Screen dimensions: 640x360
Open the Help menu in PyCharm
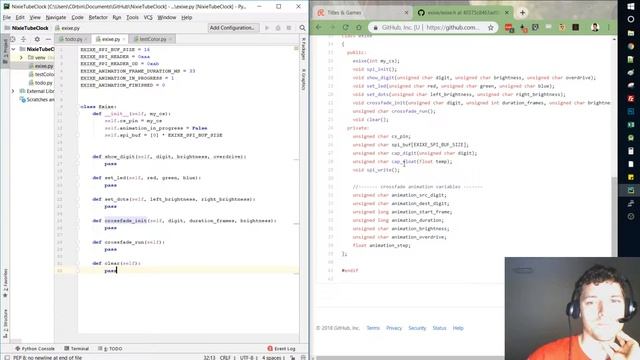(187, 18)
